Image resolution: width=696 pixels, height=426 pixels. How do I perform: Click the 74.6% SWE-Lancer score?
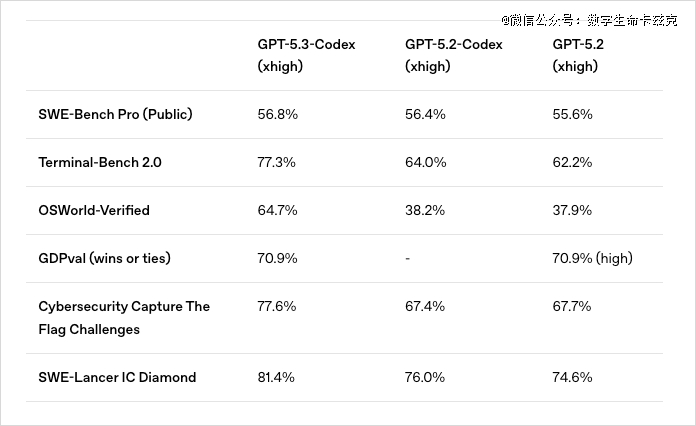(573, 377)
